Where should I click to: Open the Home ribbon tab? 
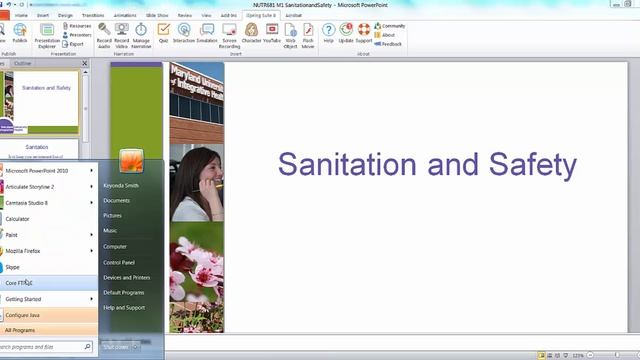(21, 15)
